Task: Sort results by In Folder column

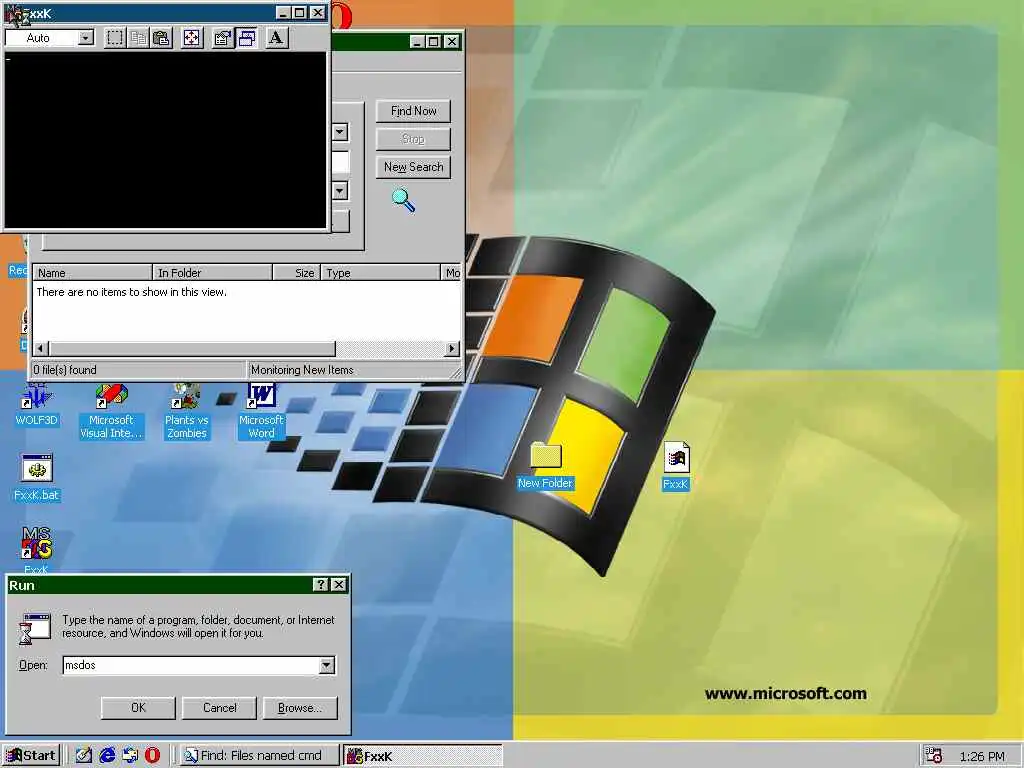Action: [x=212, y=272]
